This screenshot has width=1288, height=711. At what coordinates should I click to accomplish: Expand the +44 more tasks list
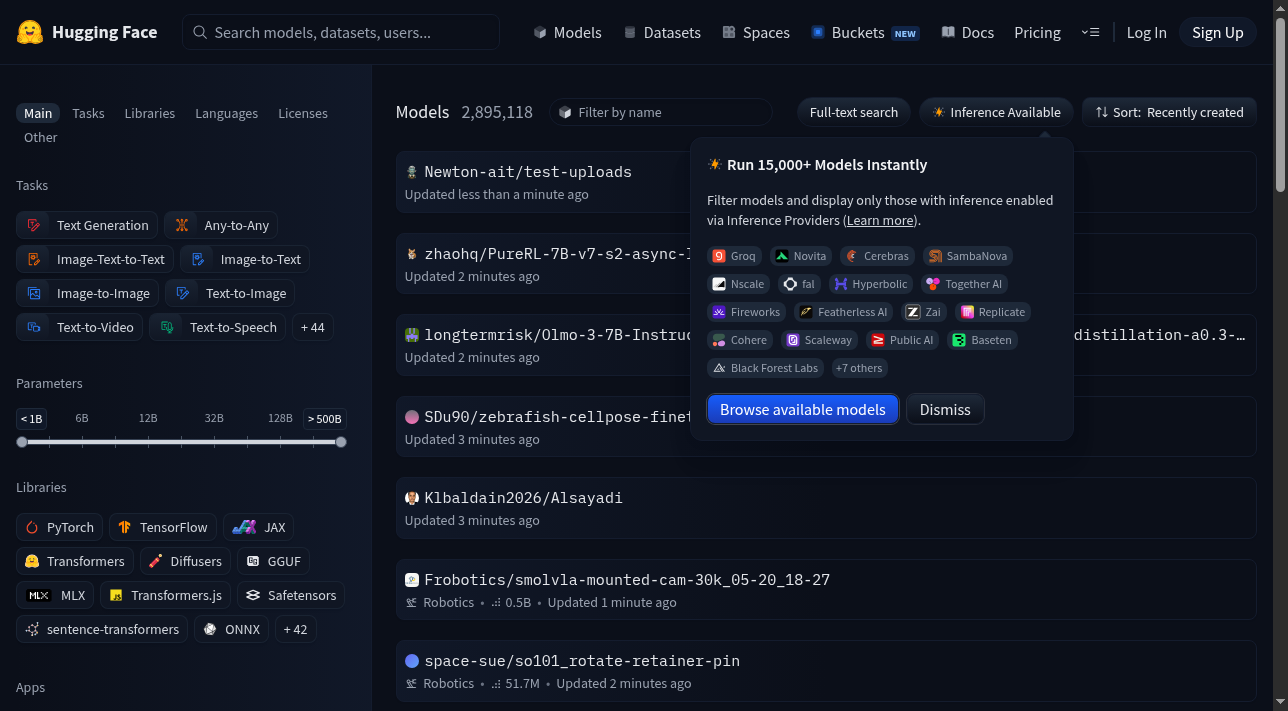(x=313, y=327)
